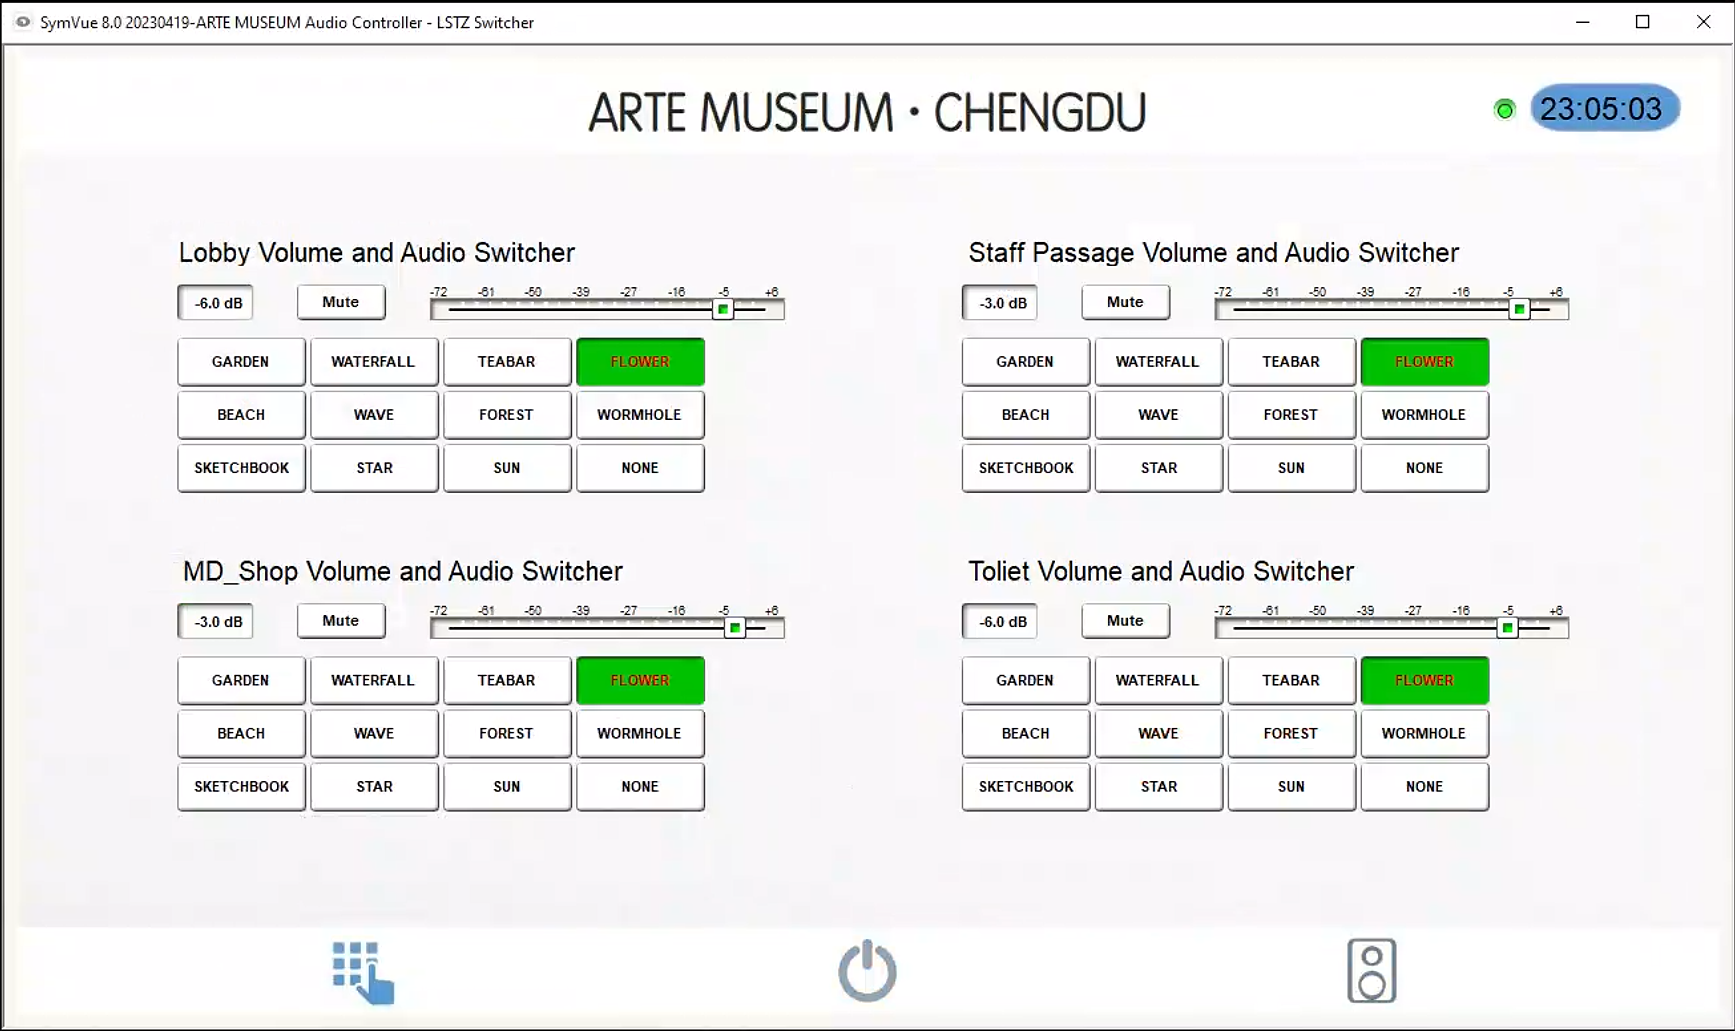
Task: Pick SKETCHBOOK in MD_Shop switcher
Action: [x=241, y=787]
